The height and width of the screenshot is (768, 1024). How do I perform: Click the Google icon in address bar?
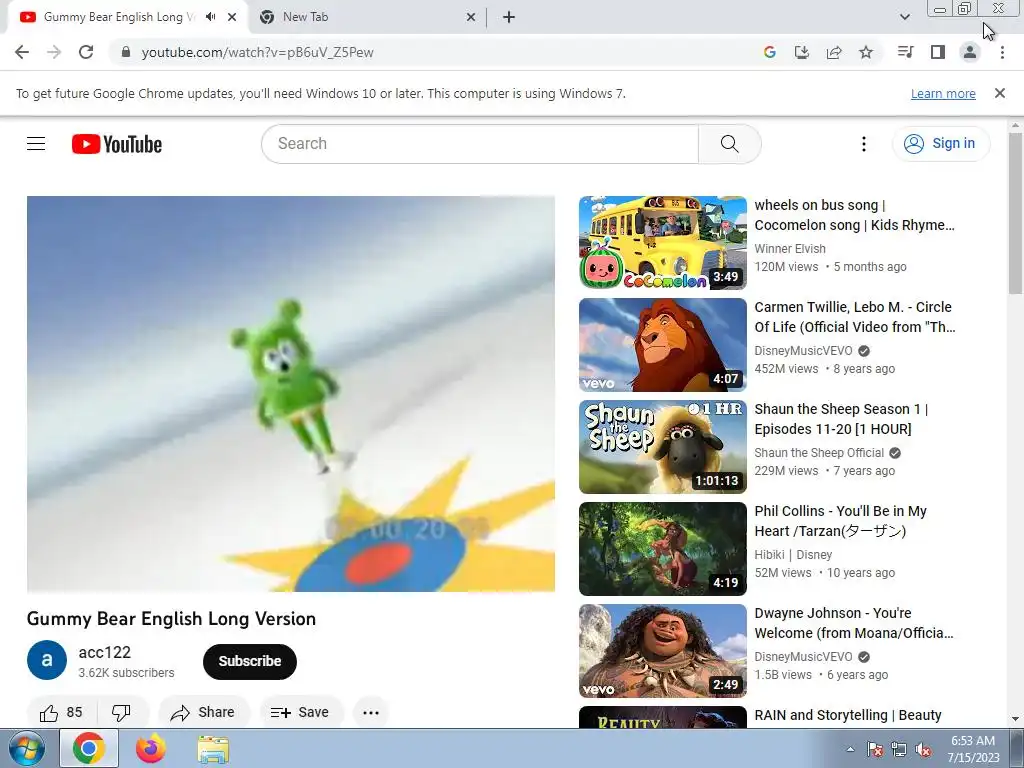769,52
